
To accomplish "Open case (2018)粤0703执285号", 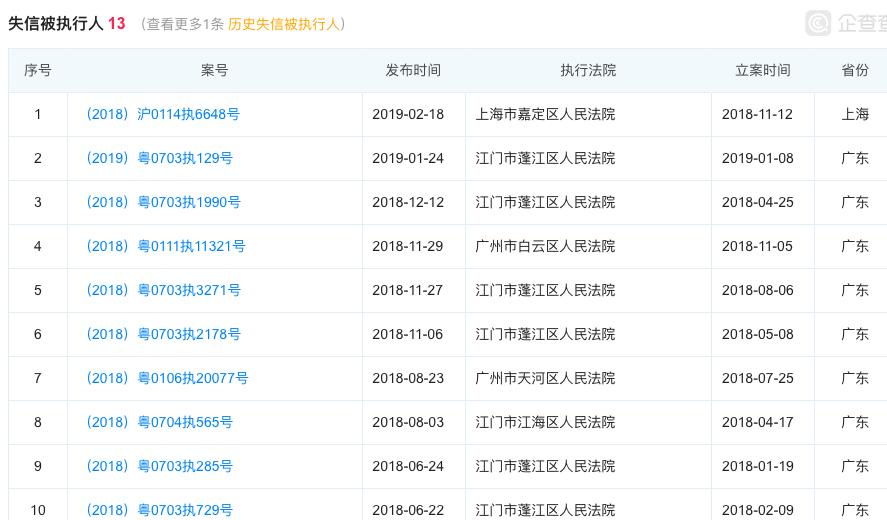I will point(159,466).
